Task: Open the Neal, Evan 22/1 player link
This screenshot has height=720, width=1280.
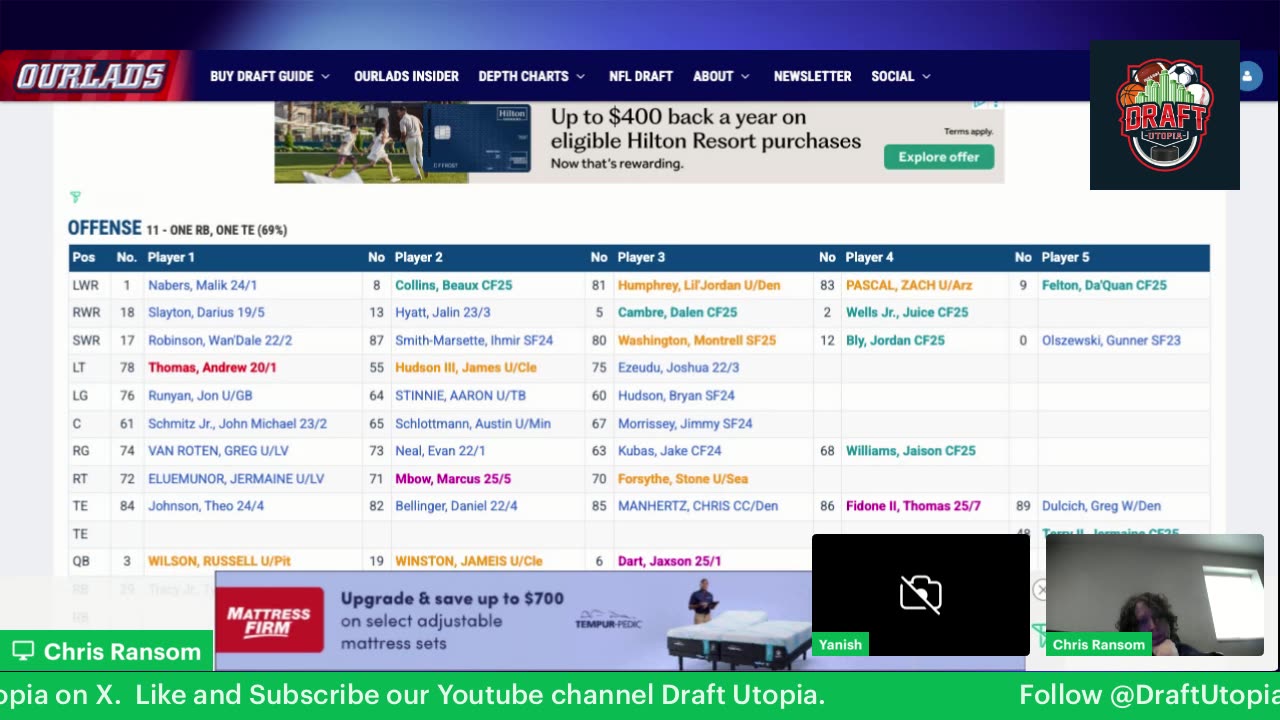Action: [440, 450]
